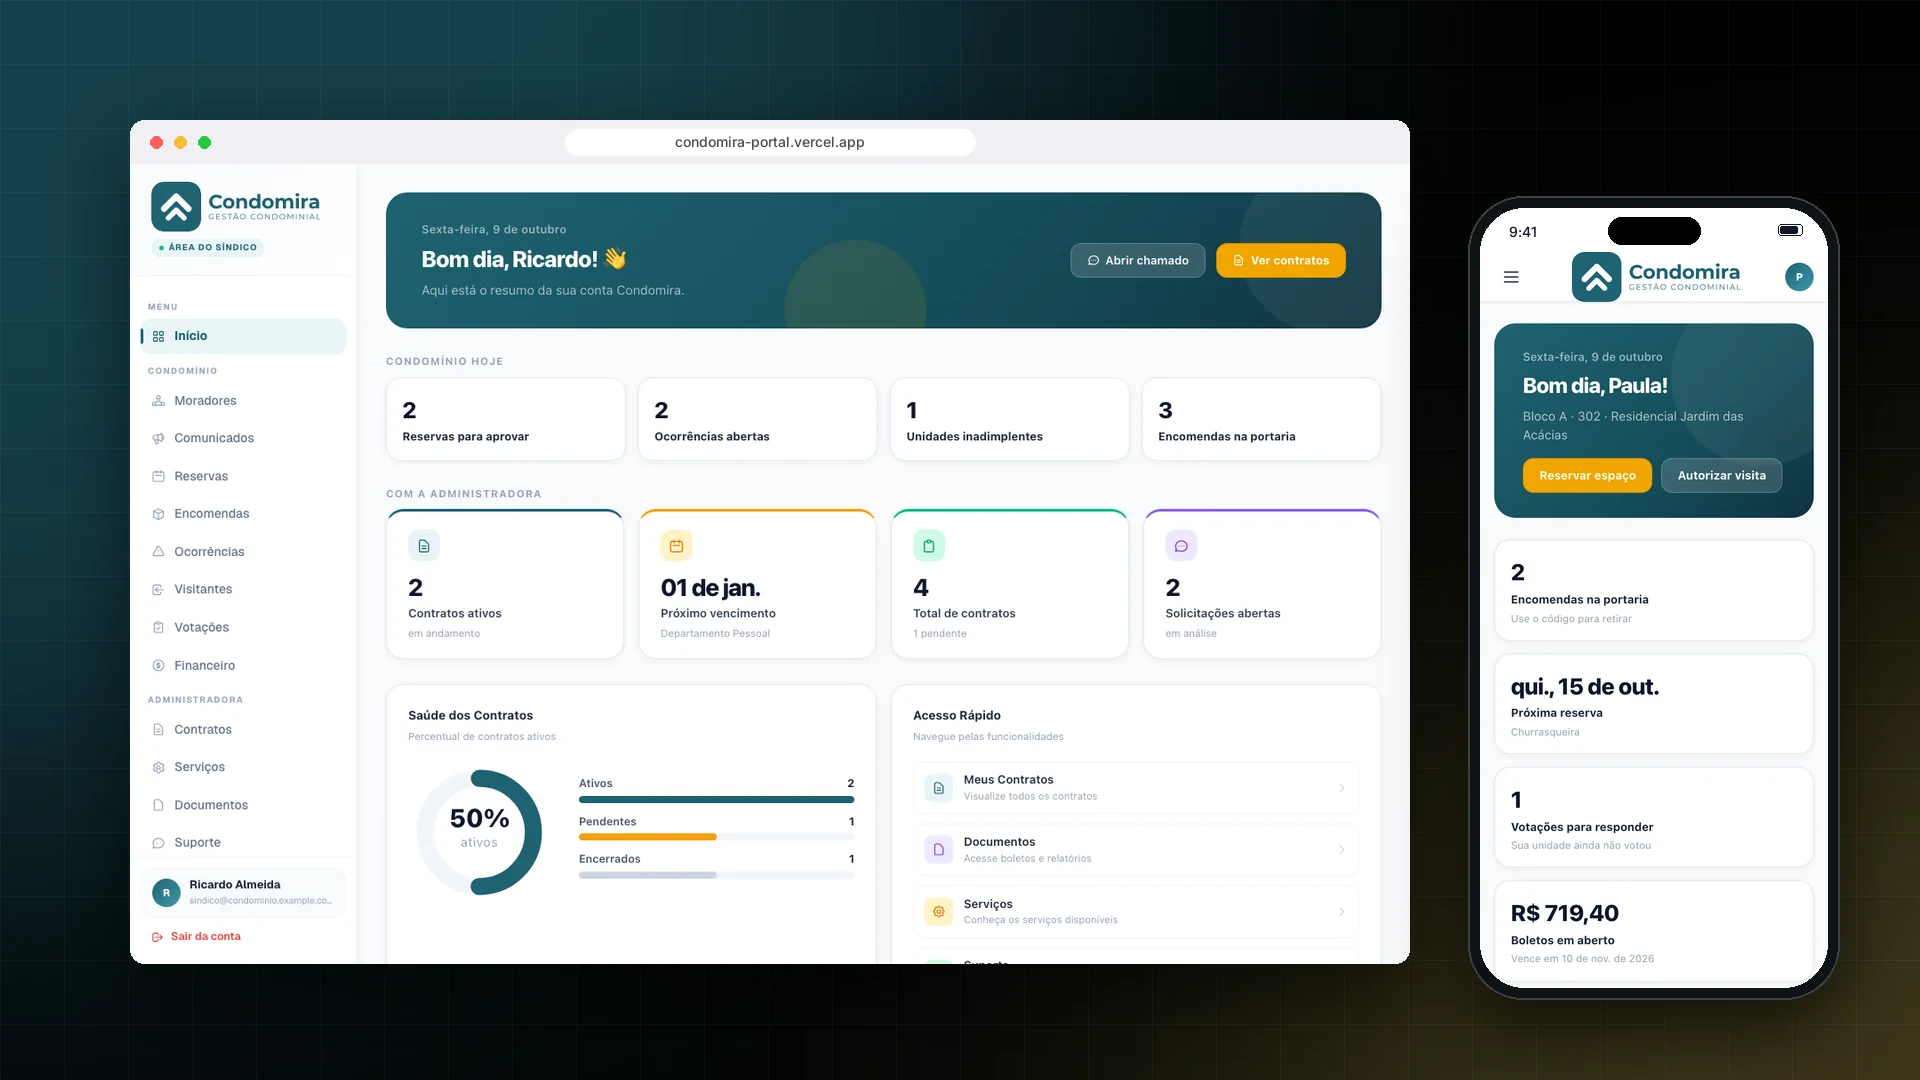
Task: Select Encomendas sidebar entry
Action: coord(243,514)
